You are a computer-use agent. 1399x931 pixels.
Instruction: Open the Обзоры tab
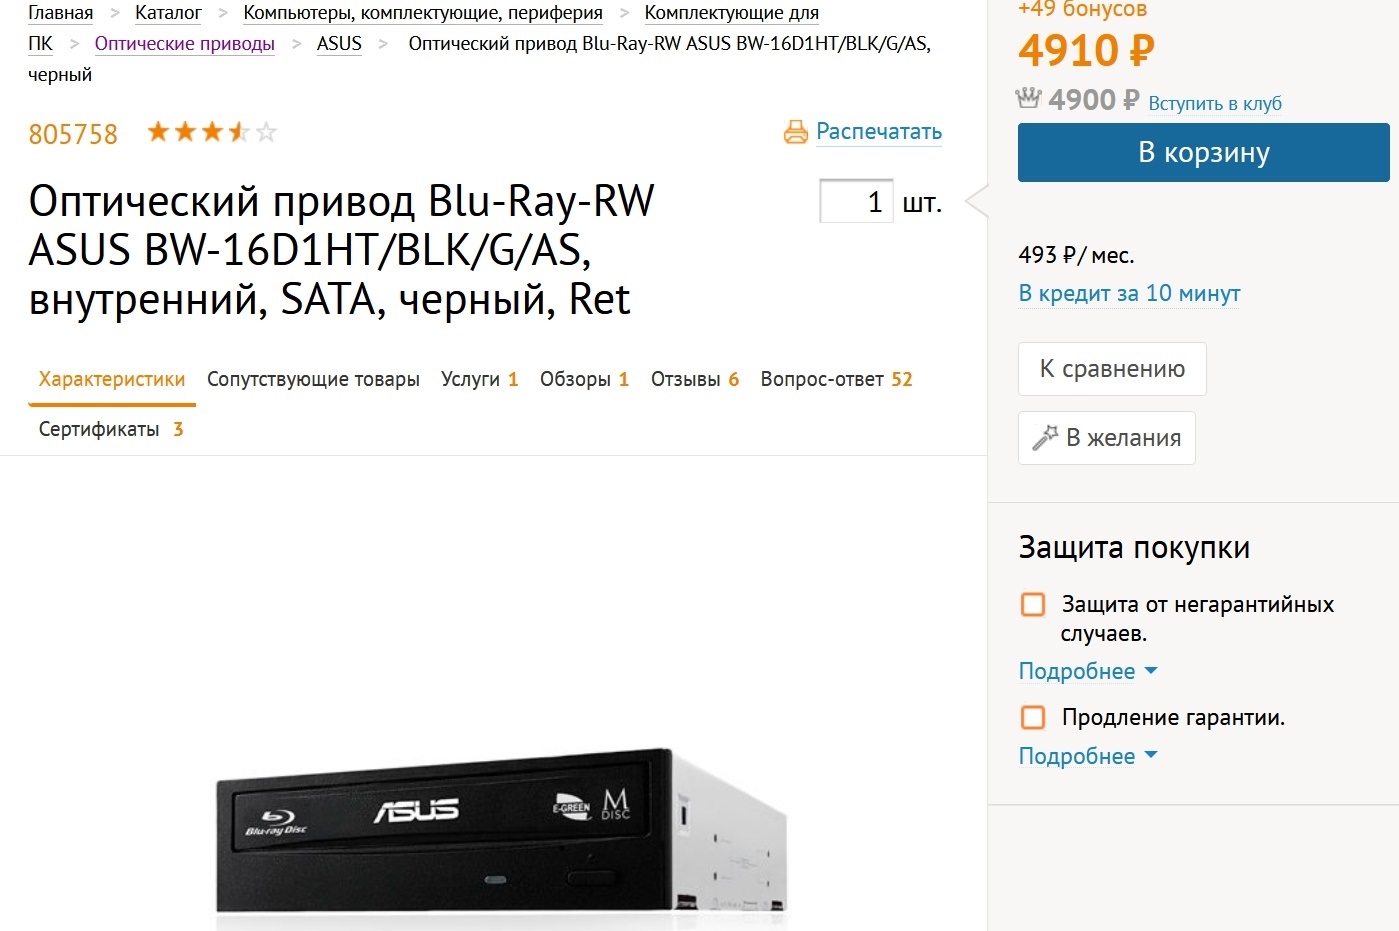[584, 379]
